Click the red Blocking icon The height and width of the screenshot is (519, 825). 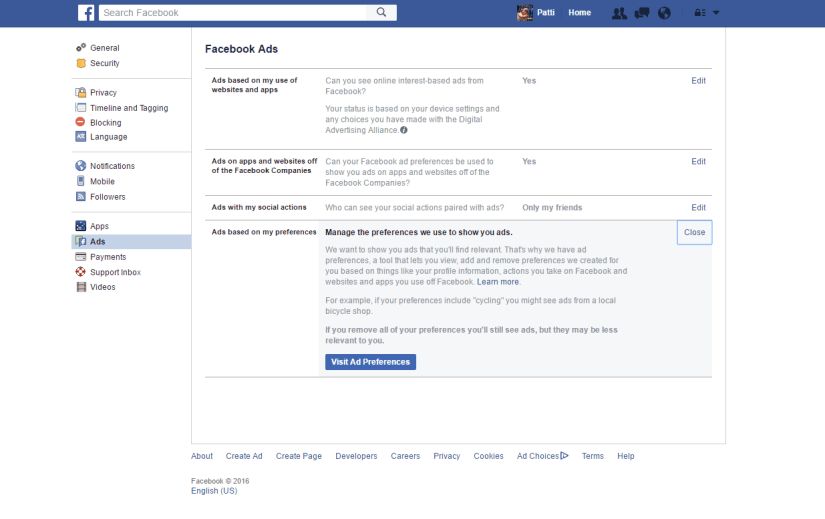coord(80,122)
